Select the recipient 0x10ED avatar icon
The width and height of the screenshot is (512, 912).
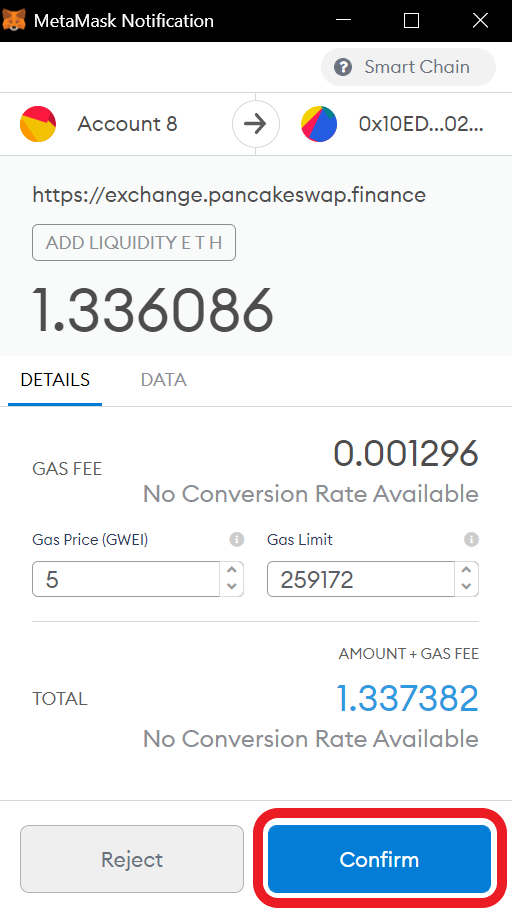319,124
